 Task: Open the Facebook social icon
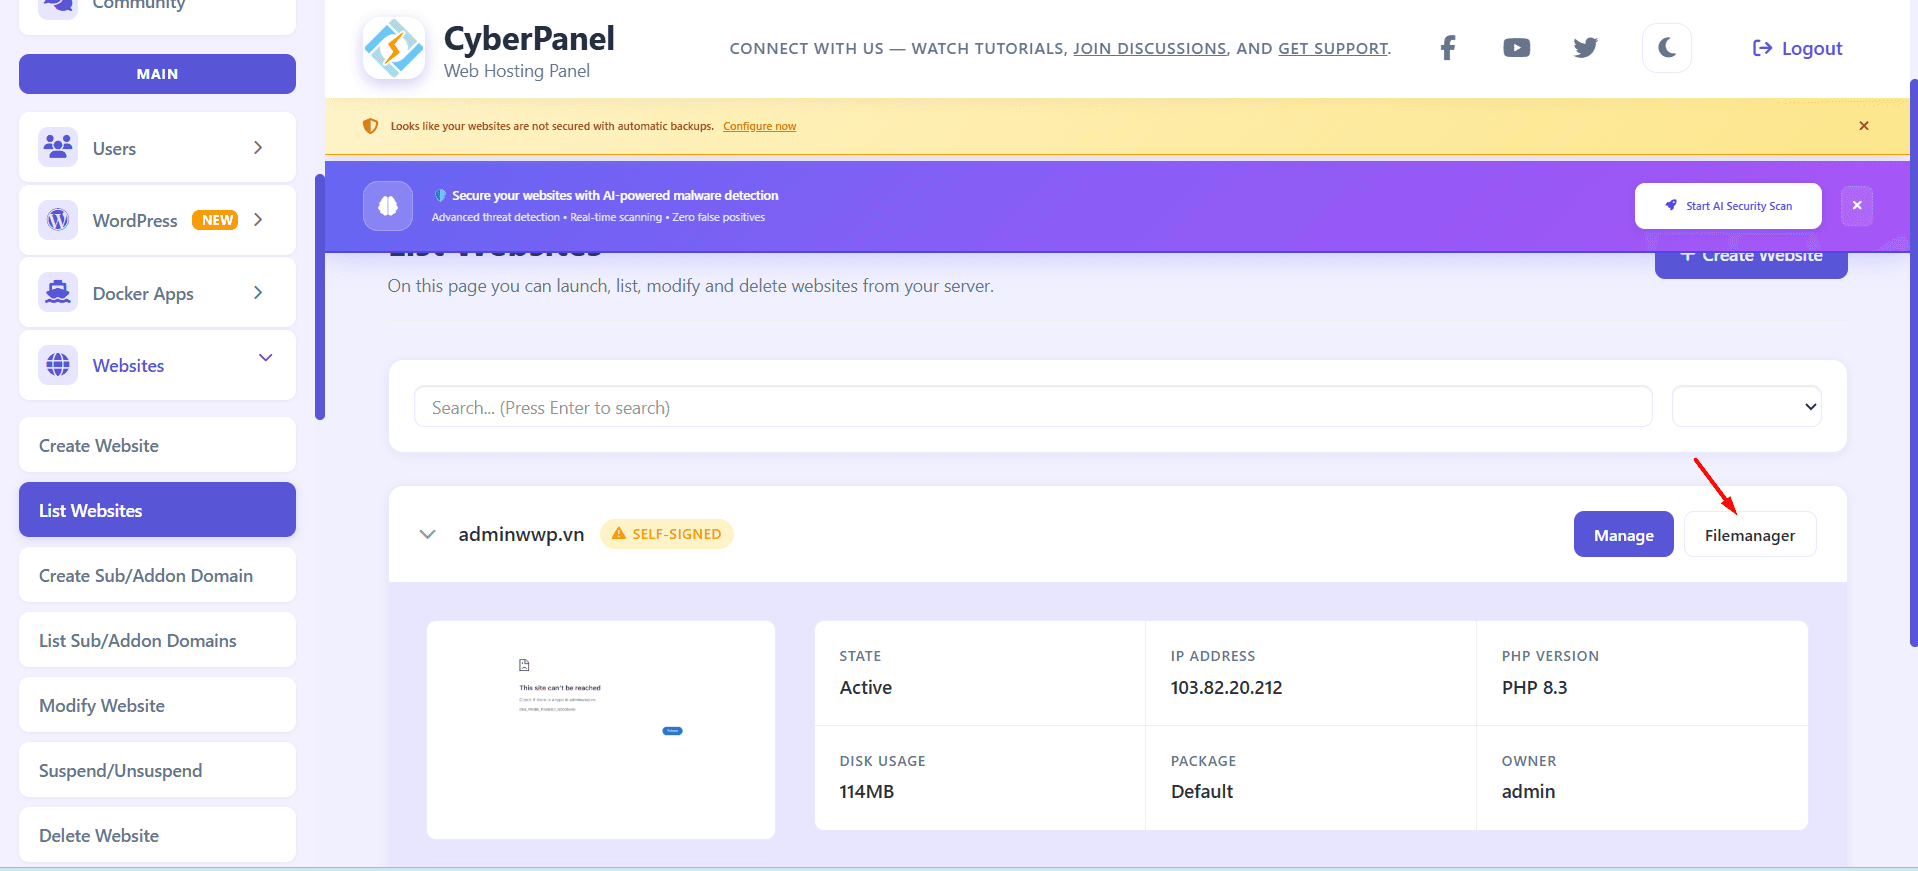(1447, 48)
